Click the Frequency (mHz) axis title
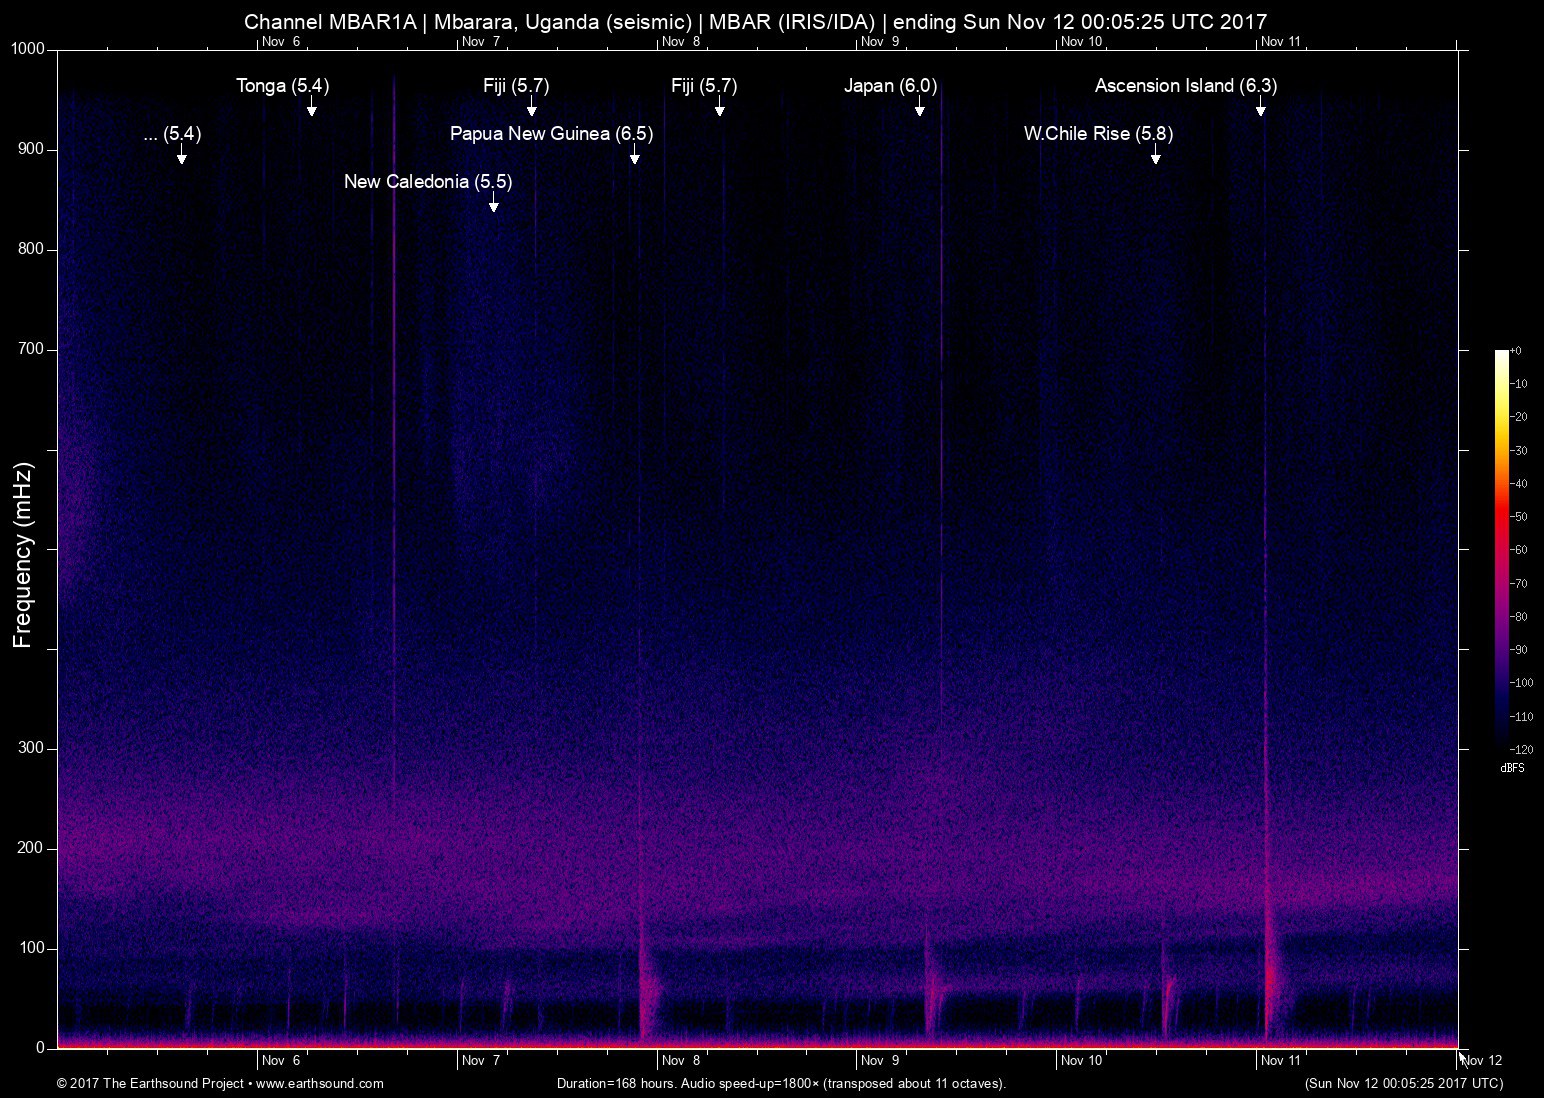The width and height of the screenshot is (1544, 1098). (x=21, y=549)
